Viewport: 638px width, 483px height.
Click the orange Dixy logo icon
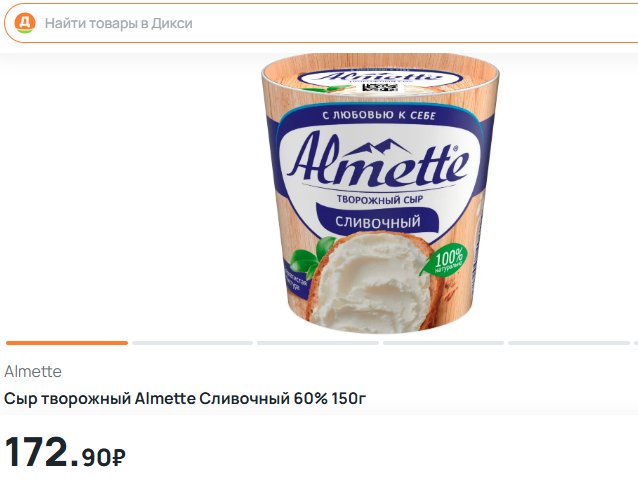[x=25, y=23]
